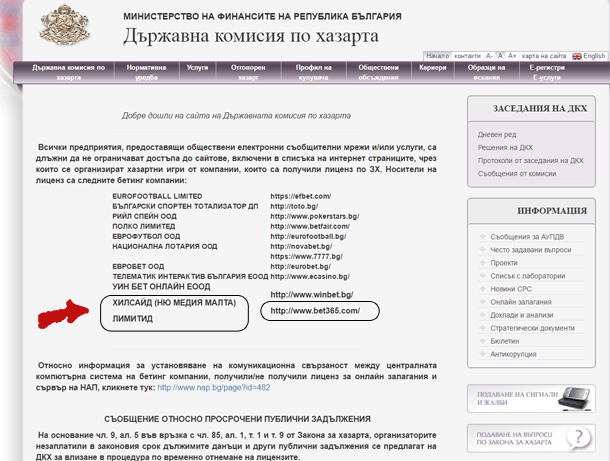Open Съобщения от комисии link
This screenshot has height=461, width=610.
coord(517,174)
